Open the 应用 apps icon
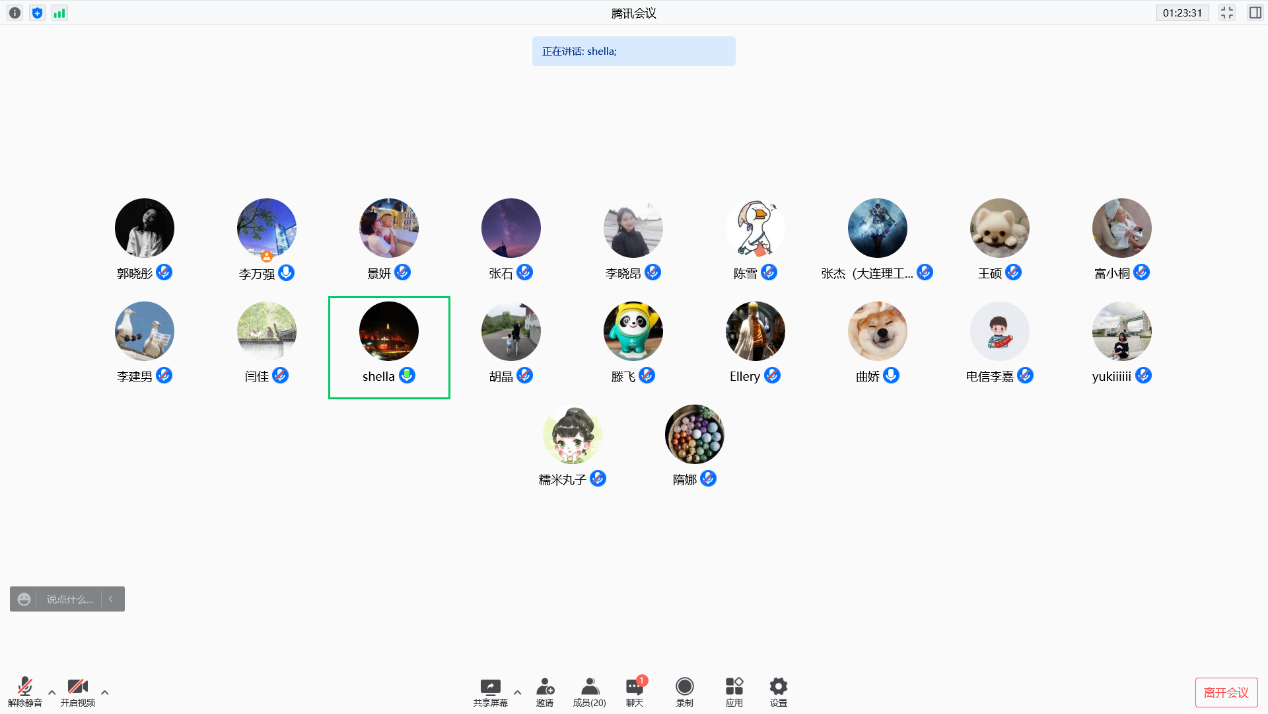The height and width of the screenshot is (714, 1268). [734, 691]
